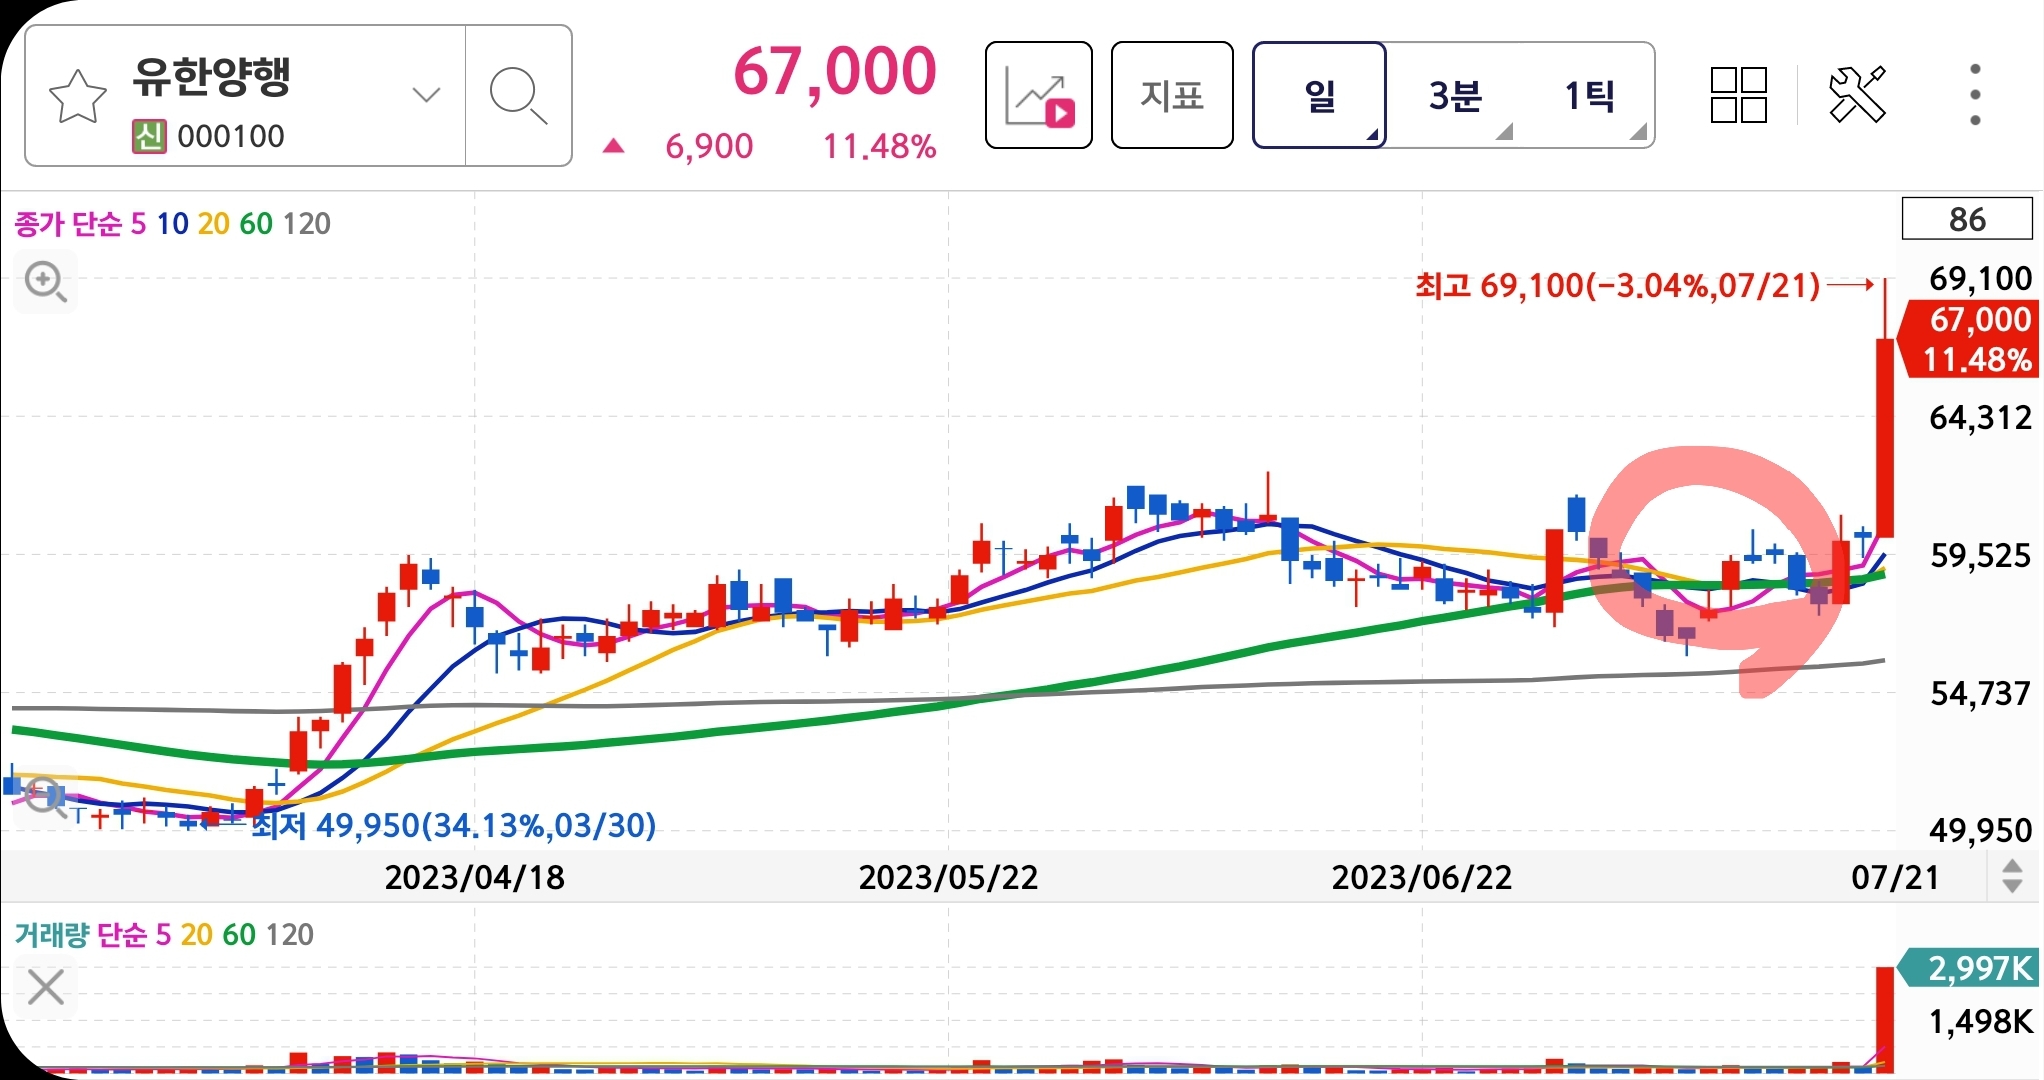Open the 일 period dropdown corner arrow
The image size is (2044, 1080).
[x=1372, y=135]
